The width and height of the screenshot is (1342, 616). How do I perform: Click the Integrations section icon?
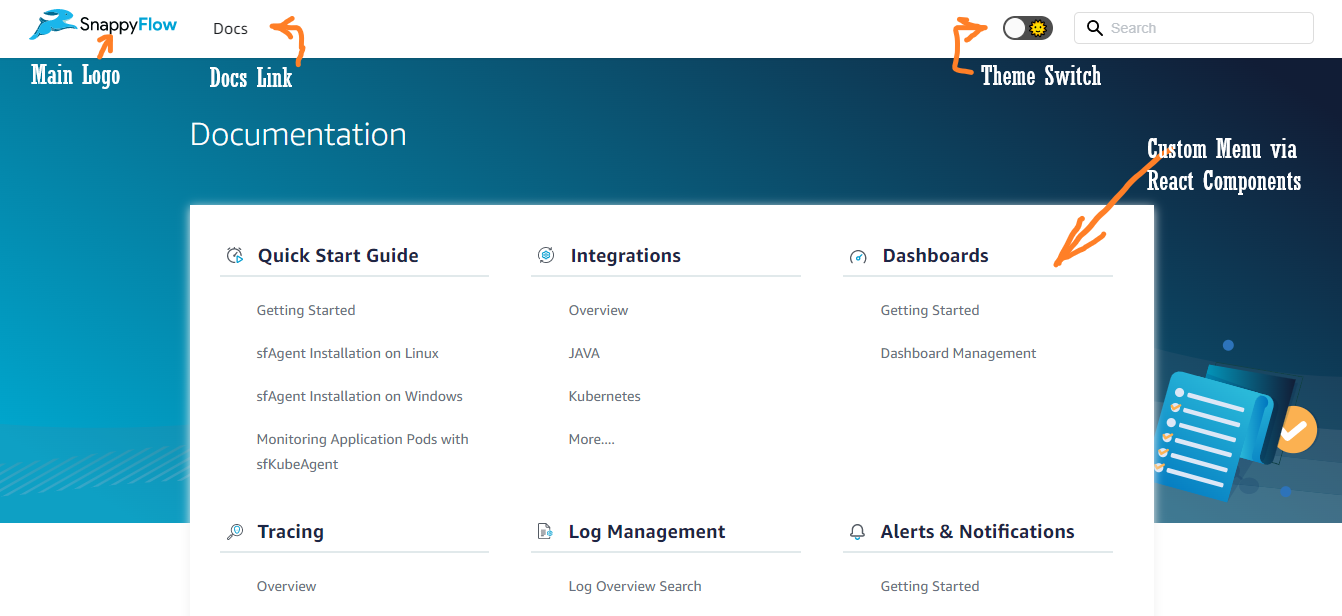546,256
